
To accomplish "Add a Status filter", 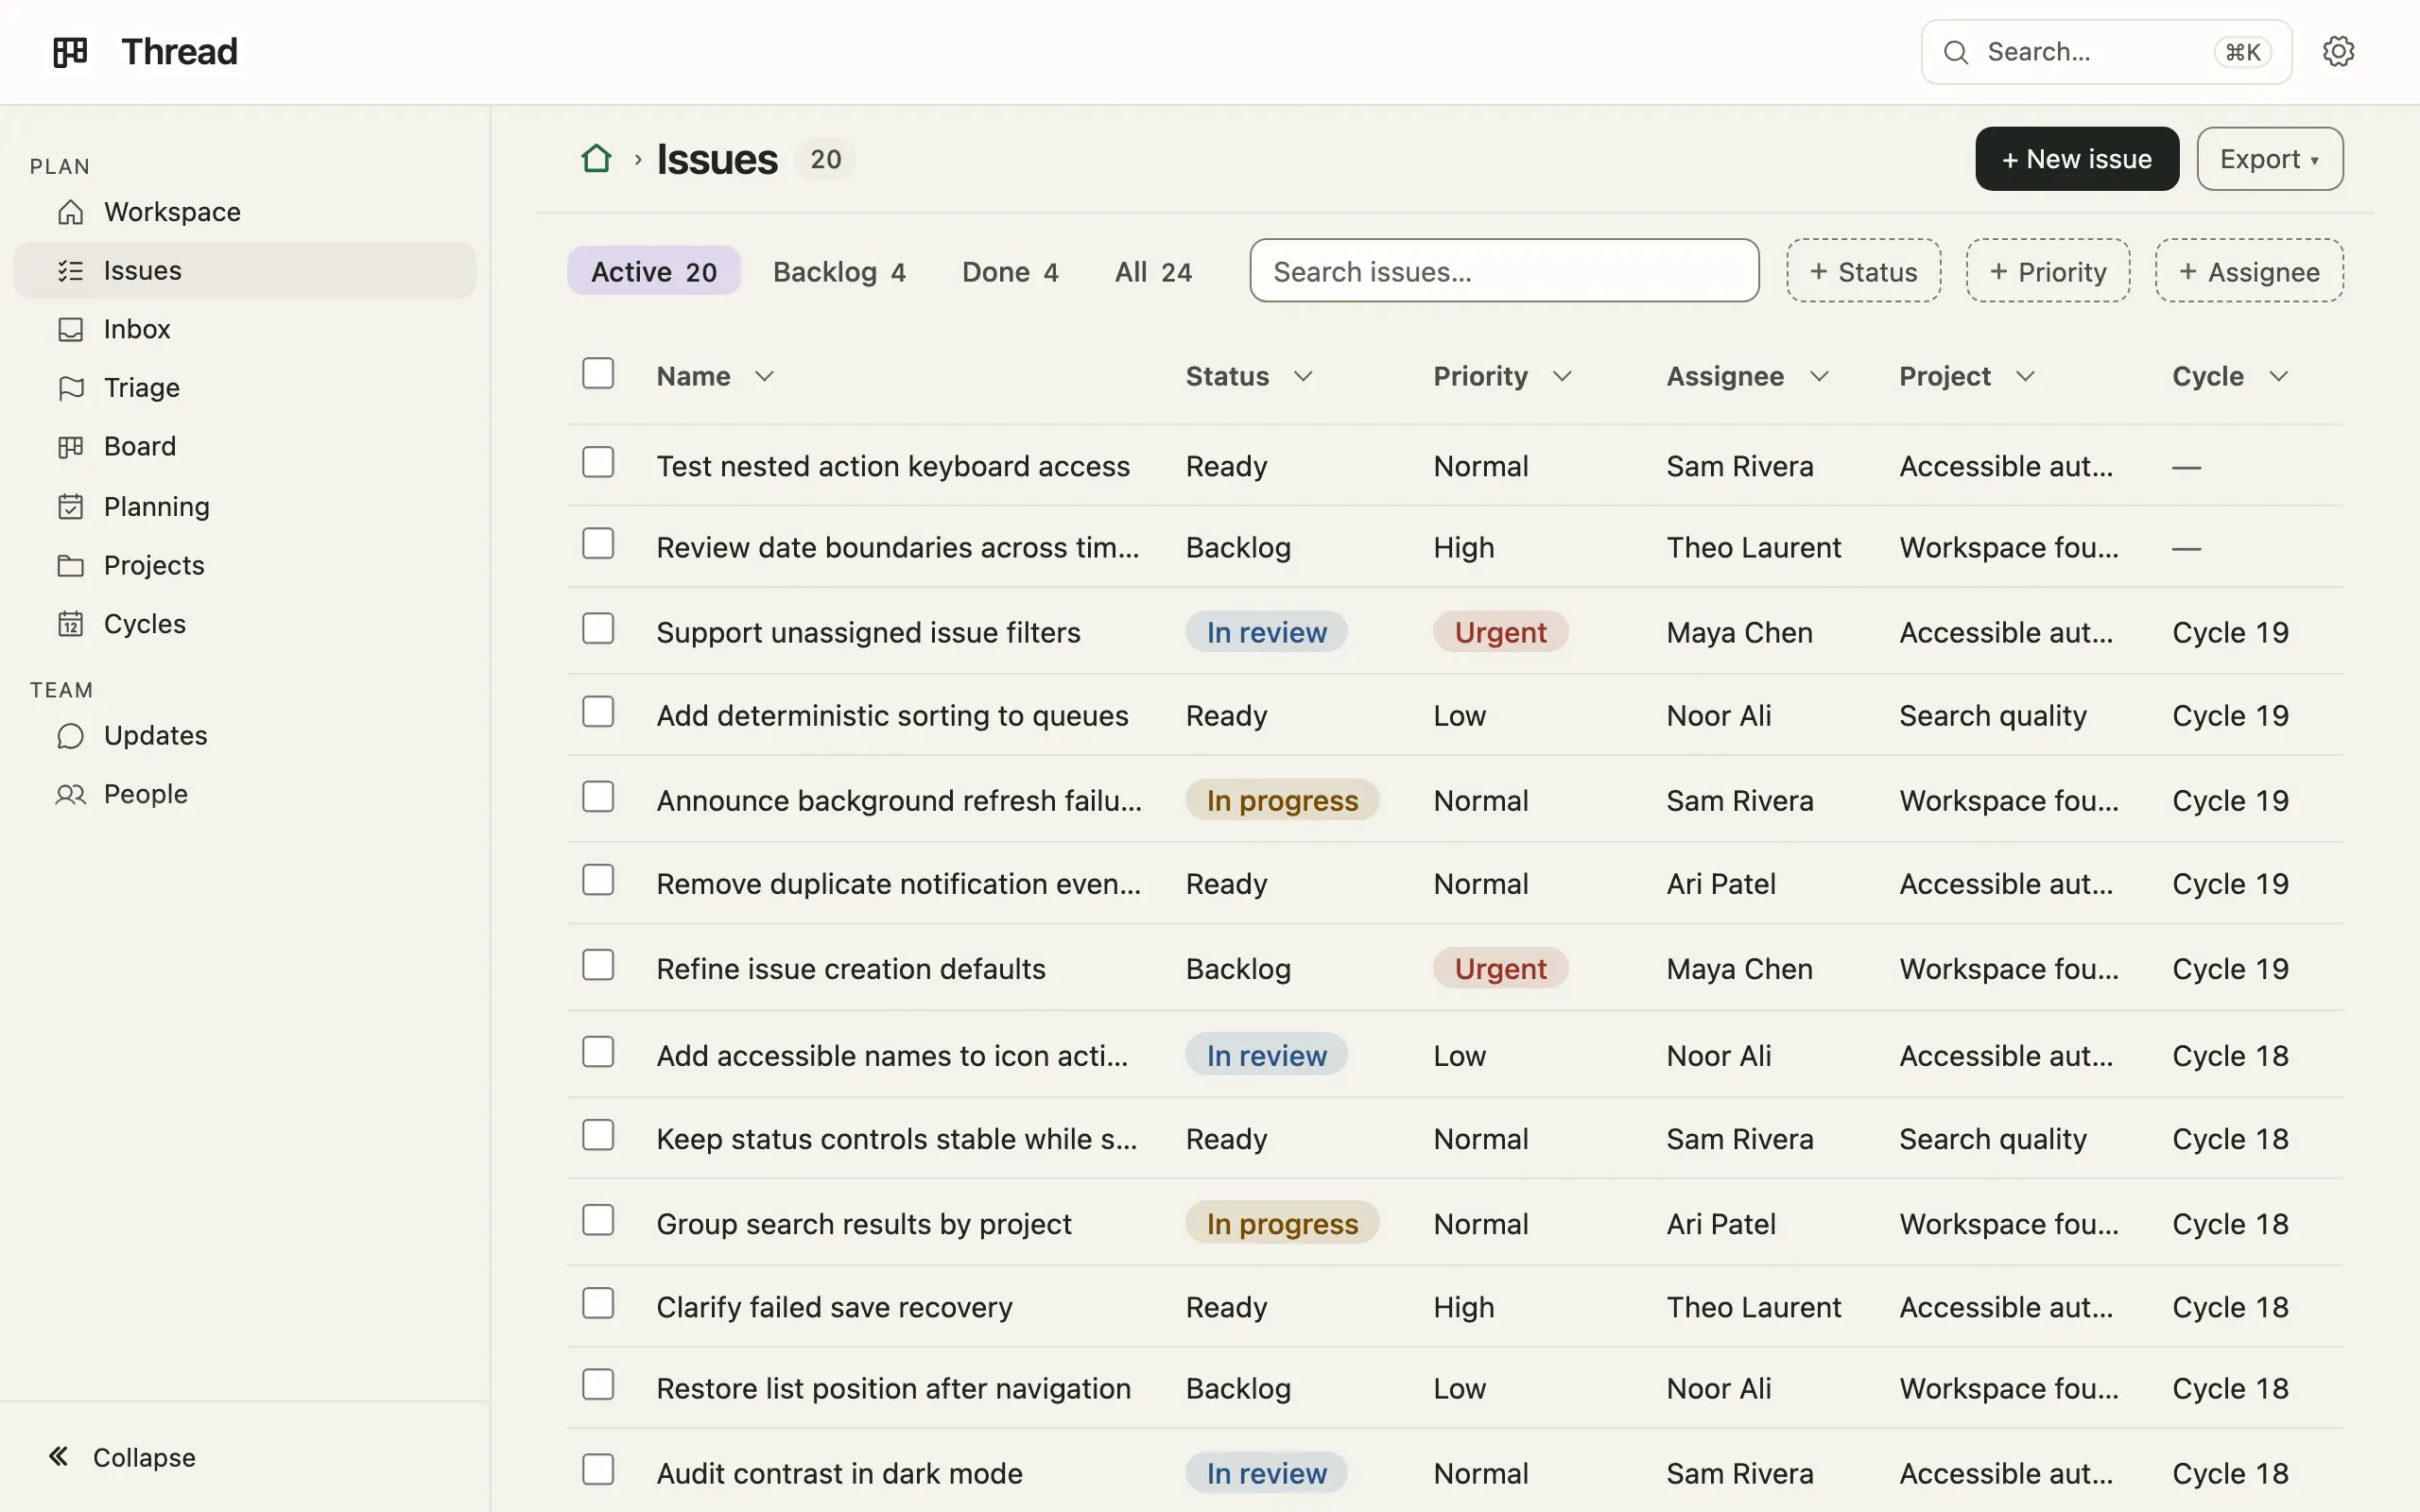I will [x=1863, y=271].
